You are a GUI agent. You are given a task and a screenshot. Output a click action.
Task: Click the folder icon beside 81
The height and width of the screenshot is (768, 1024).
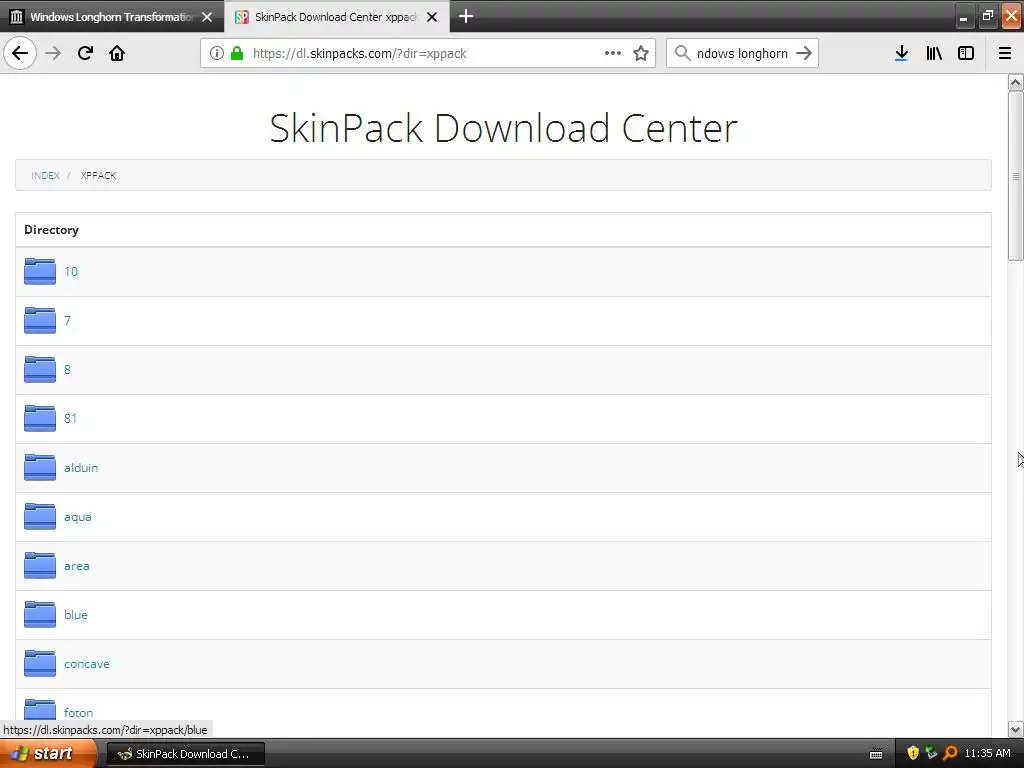pyautogui.click(x=40, y=419)
